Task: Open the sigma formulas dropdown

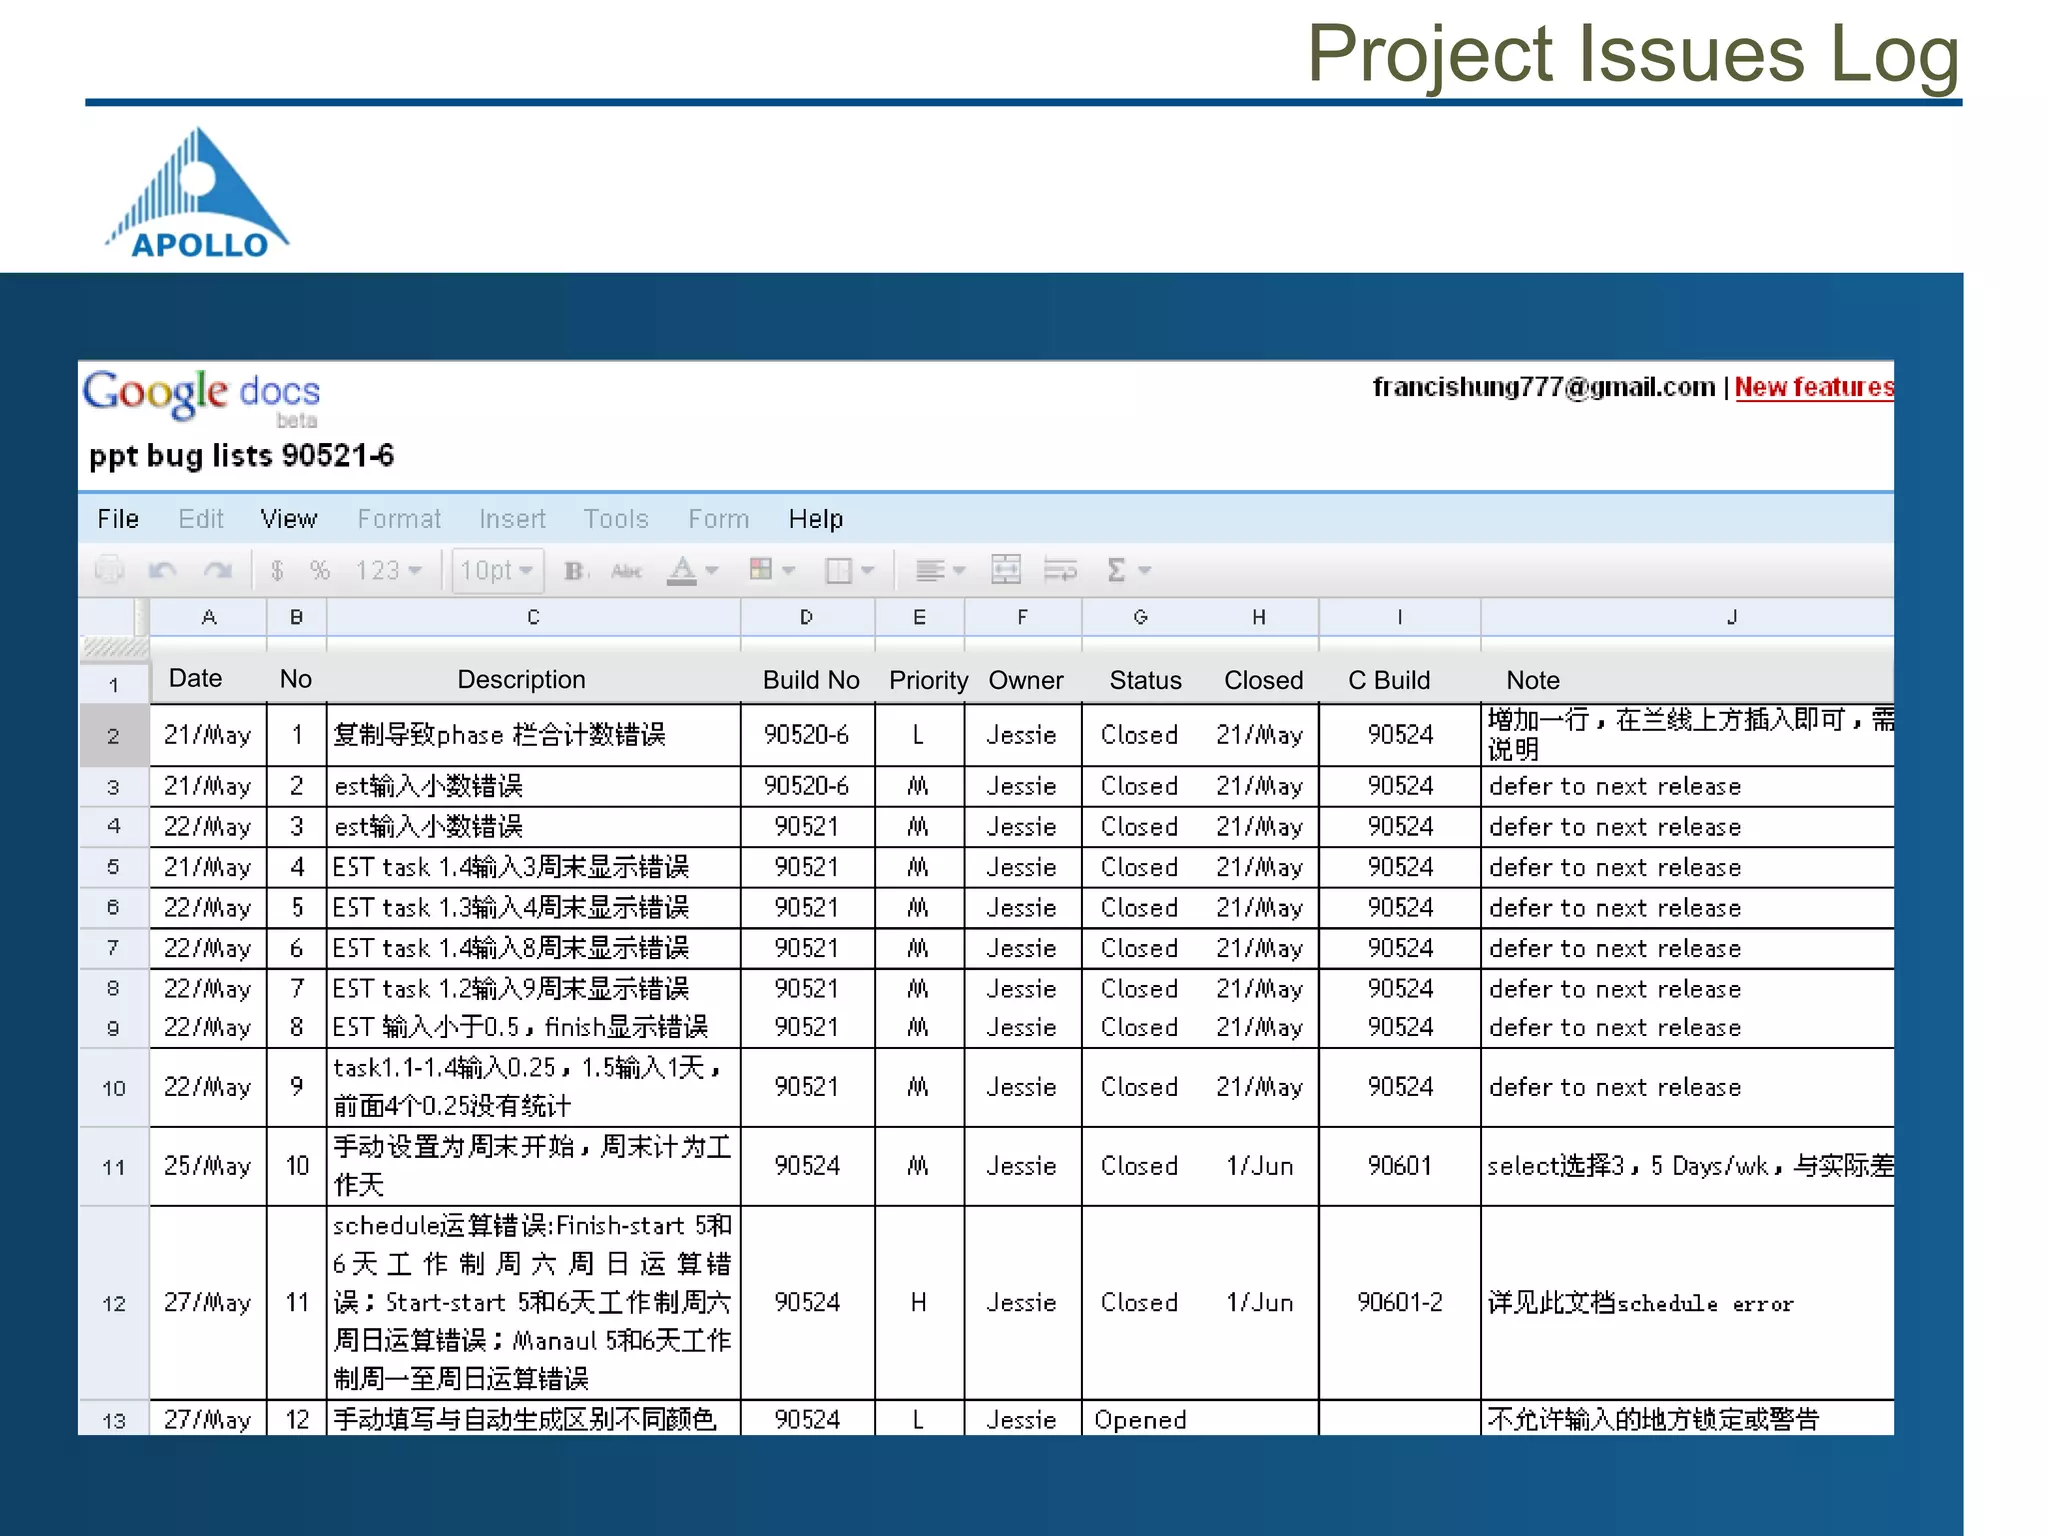Action: [1129, 570]
